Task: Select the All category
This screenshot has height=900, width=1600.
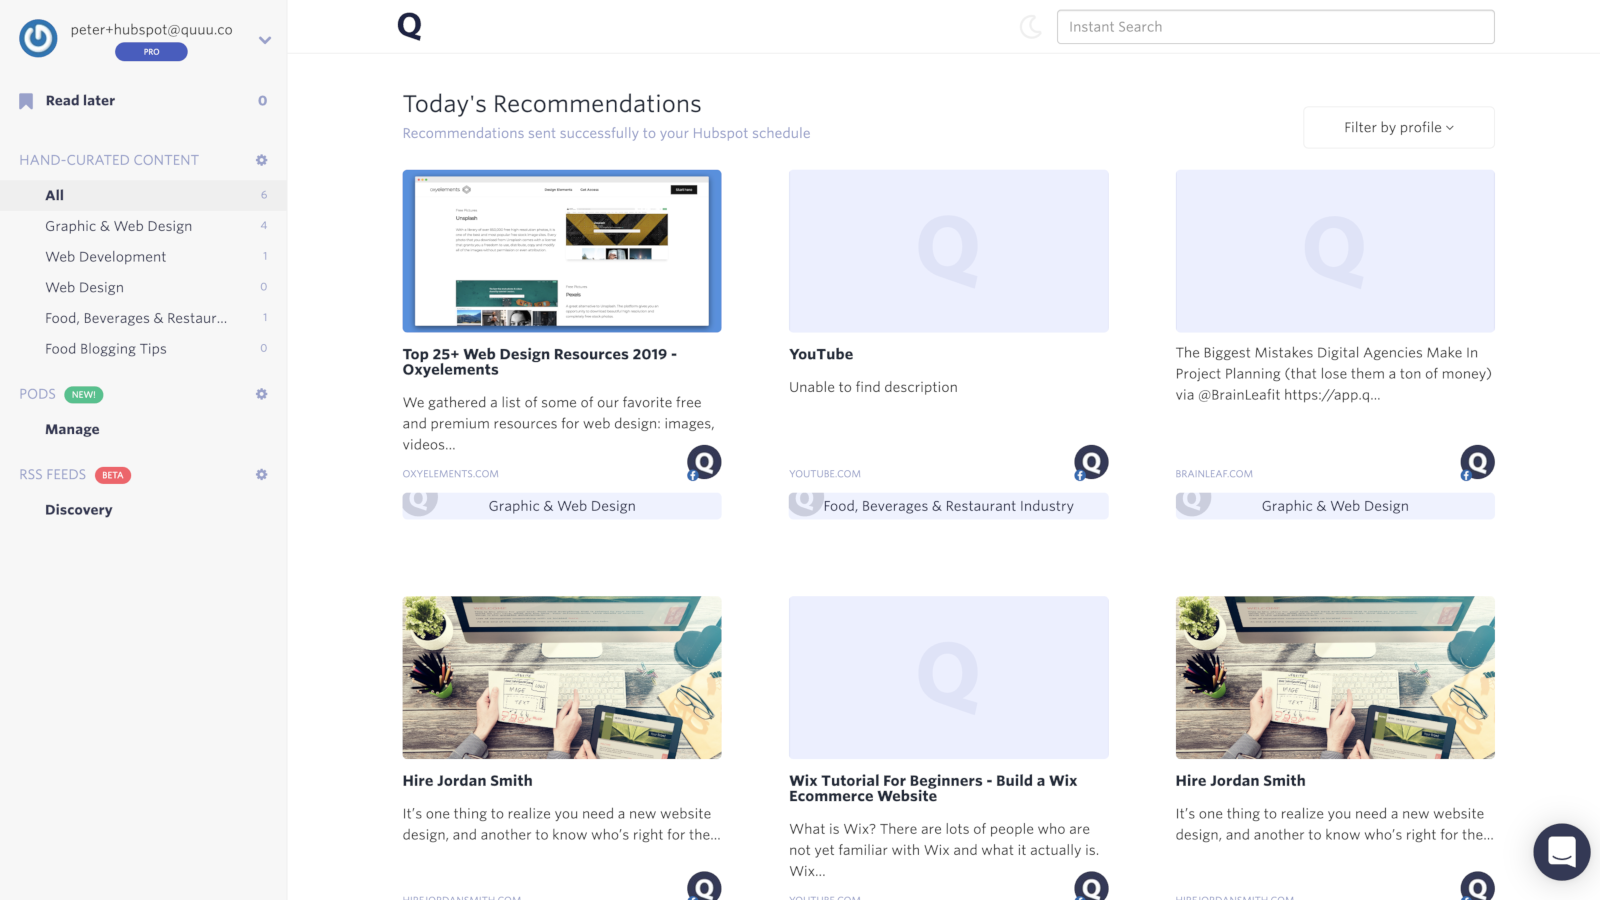Action: click(143, 195)
